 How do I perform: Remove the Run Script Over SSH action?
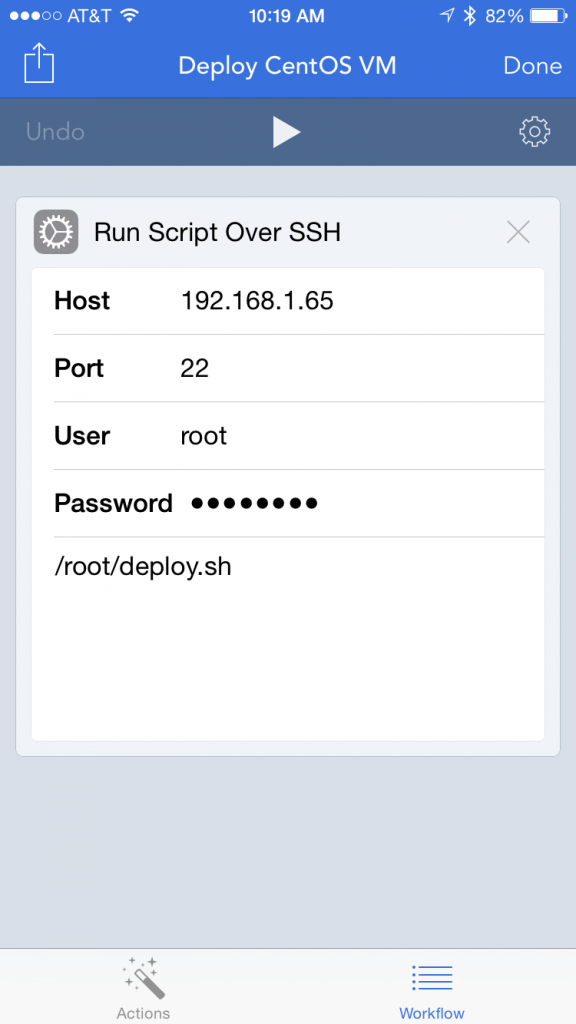pos(518,232)
